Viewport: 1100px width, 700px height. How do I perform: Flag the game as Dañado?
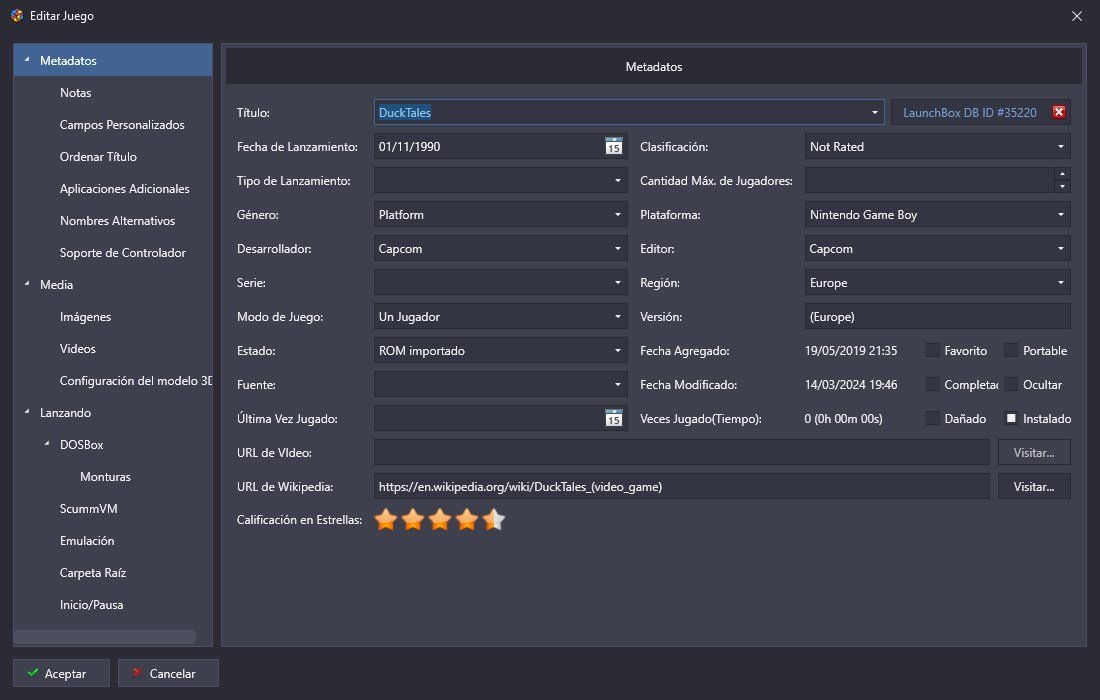tap(932, 419)
